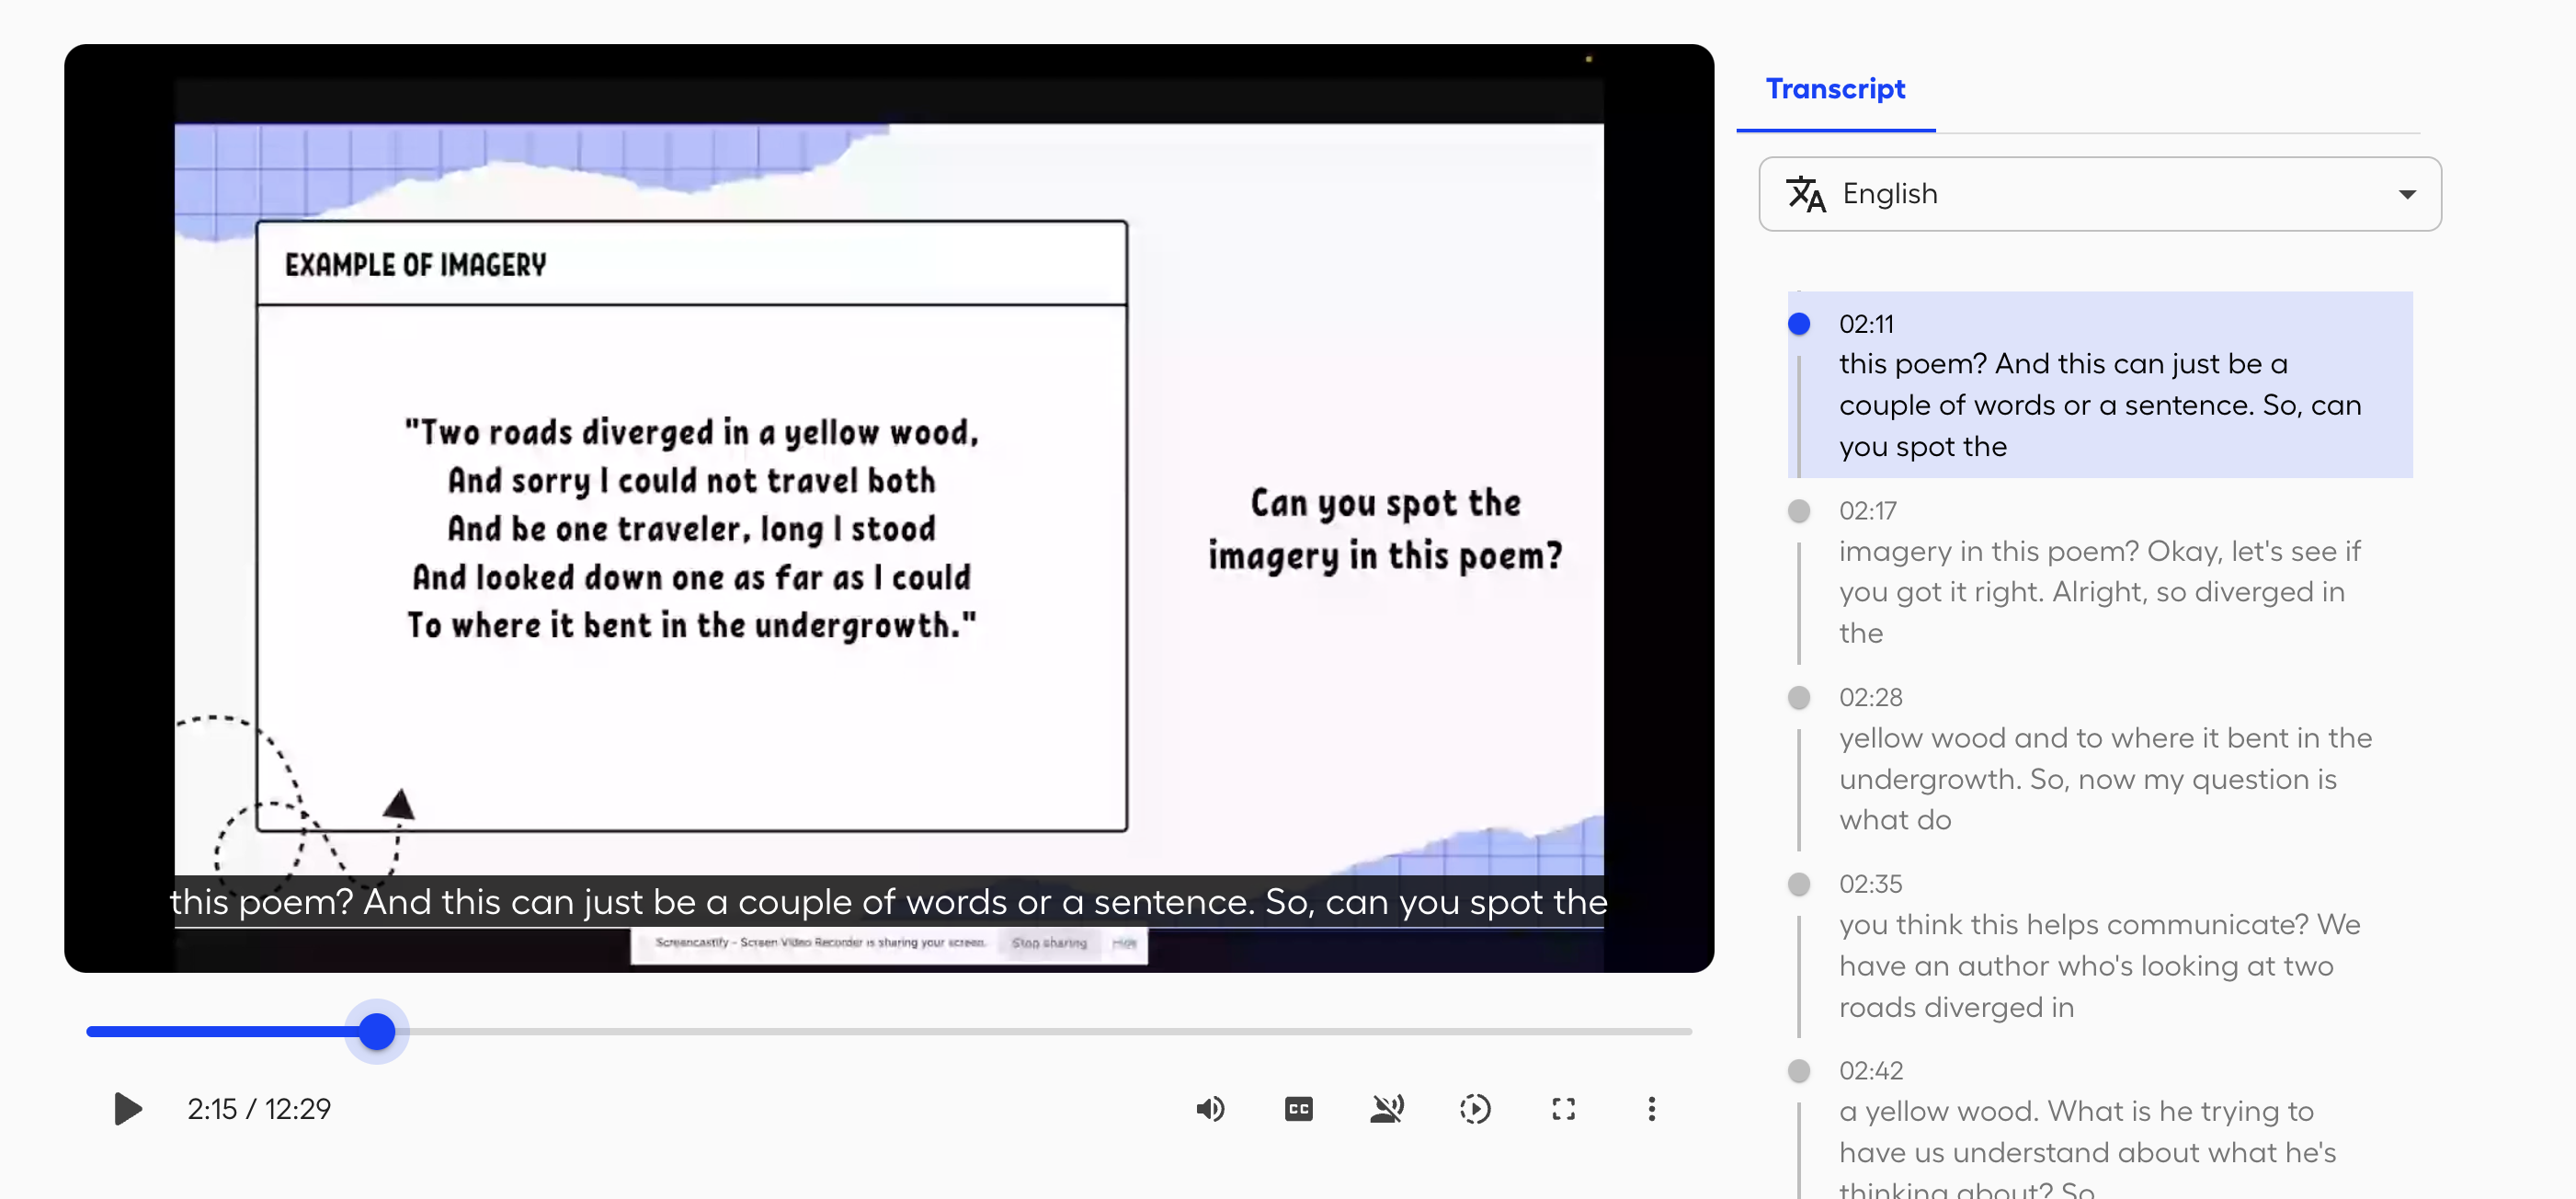This screenshot has height=1199, width=2576.
Task: Click the blue dot beside the 02:11 entry
Action: [x=1799, y=322]
